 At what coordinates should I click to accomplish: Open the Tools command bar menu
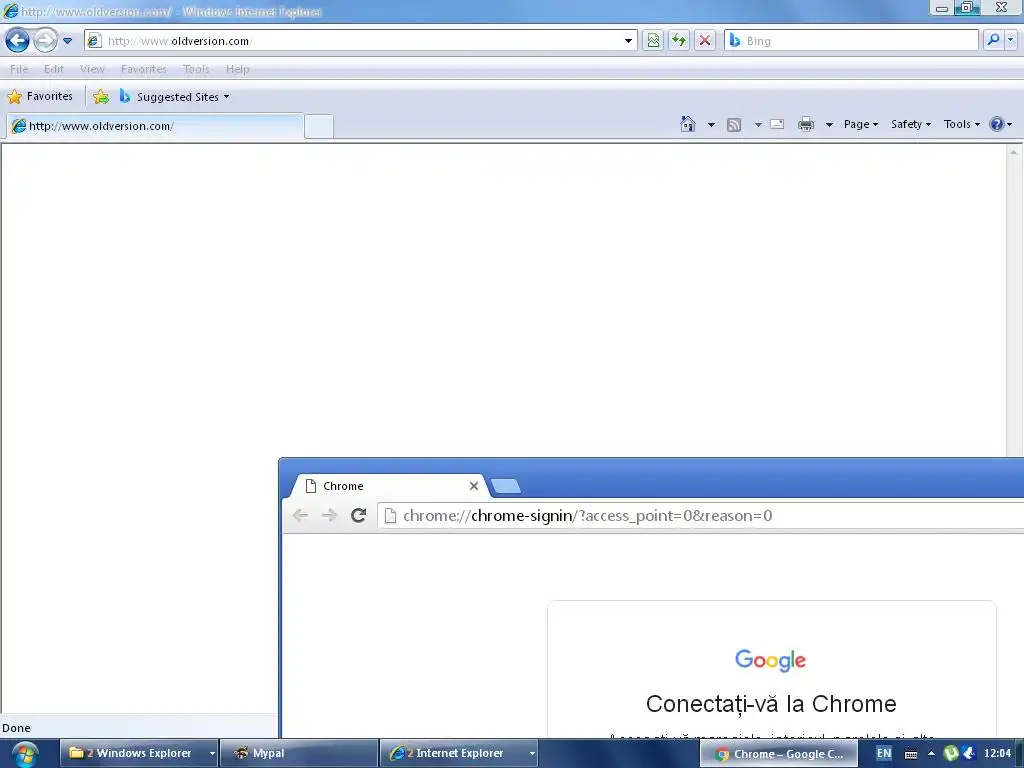961,124
